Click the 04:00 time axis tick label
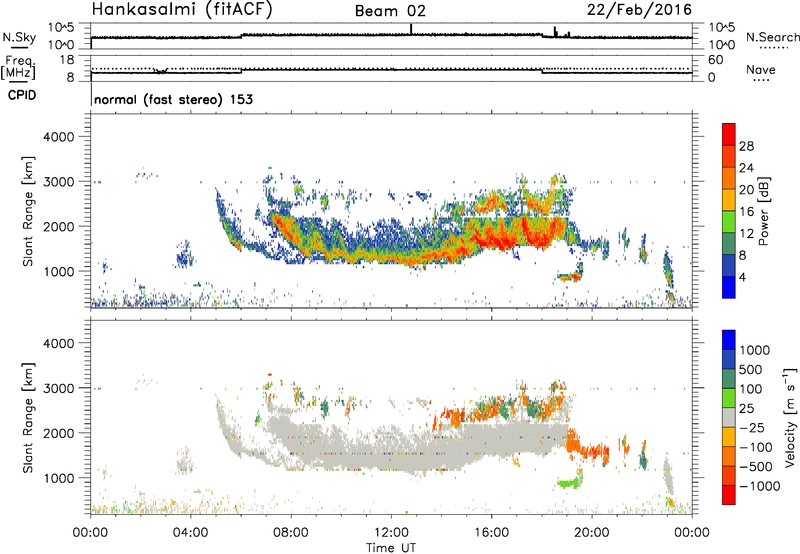This screenshot has width=800, height=554. 190,533
